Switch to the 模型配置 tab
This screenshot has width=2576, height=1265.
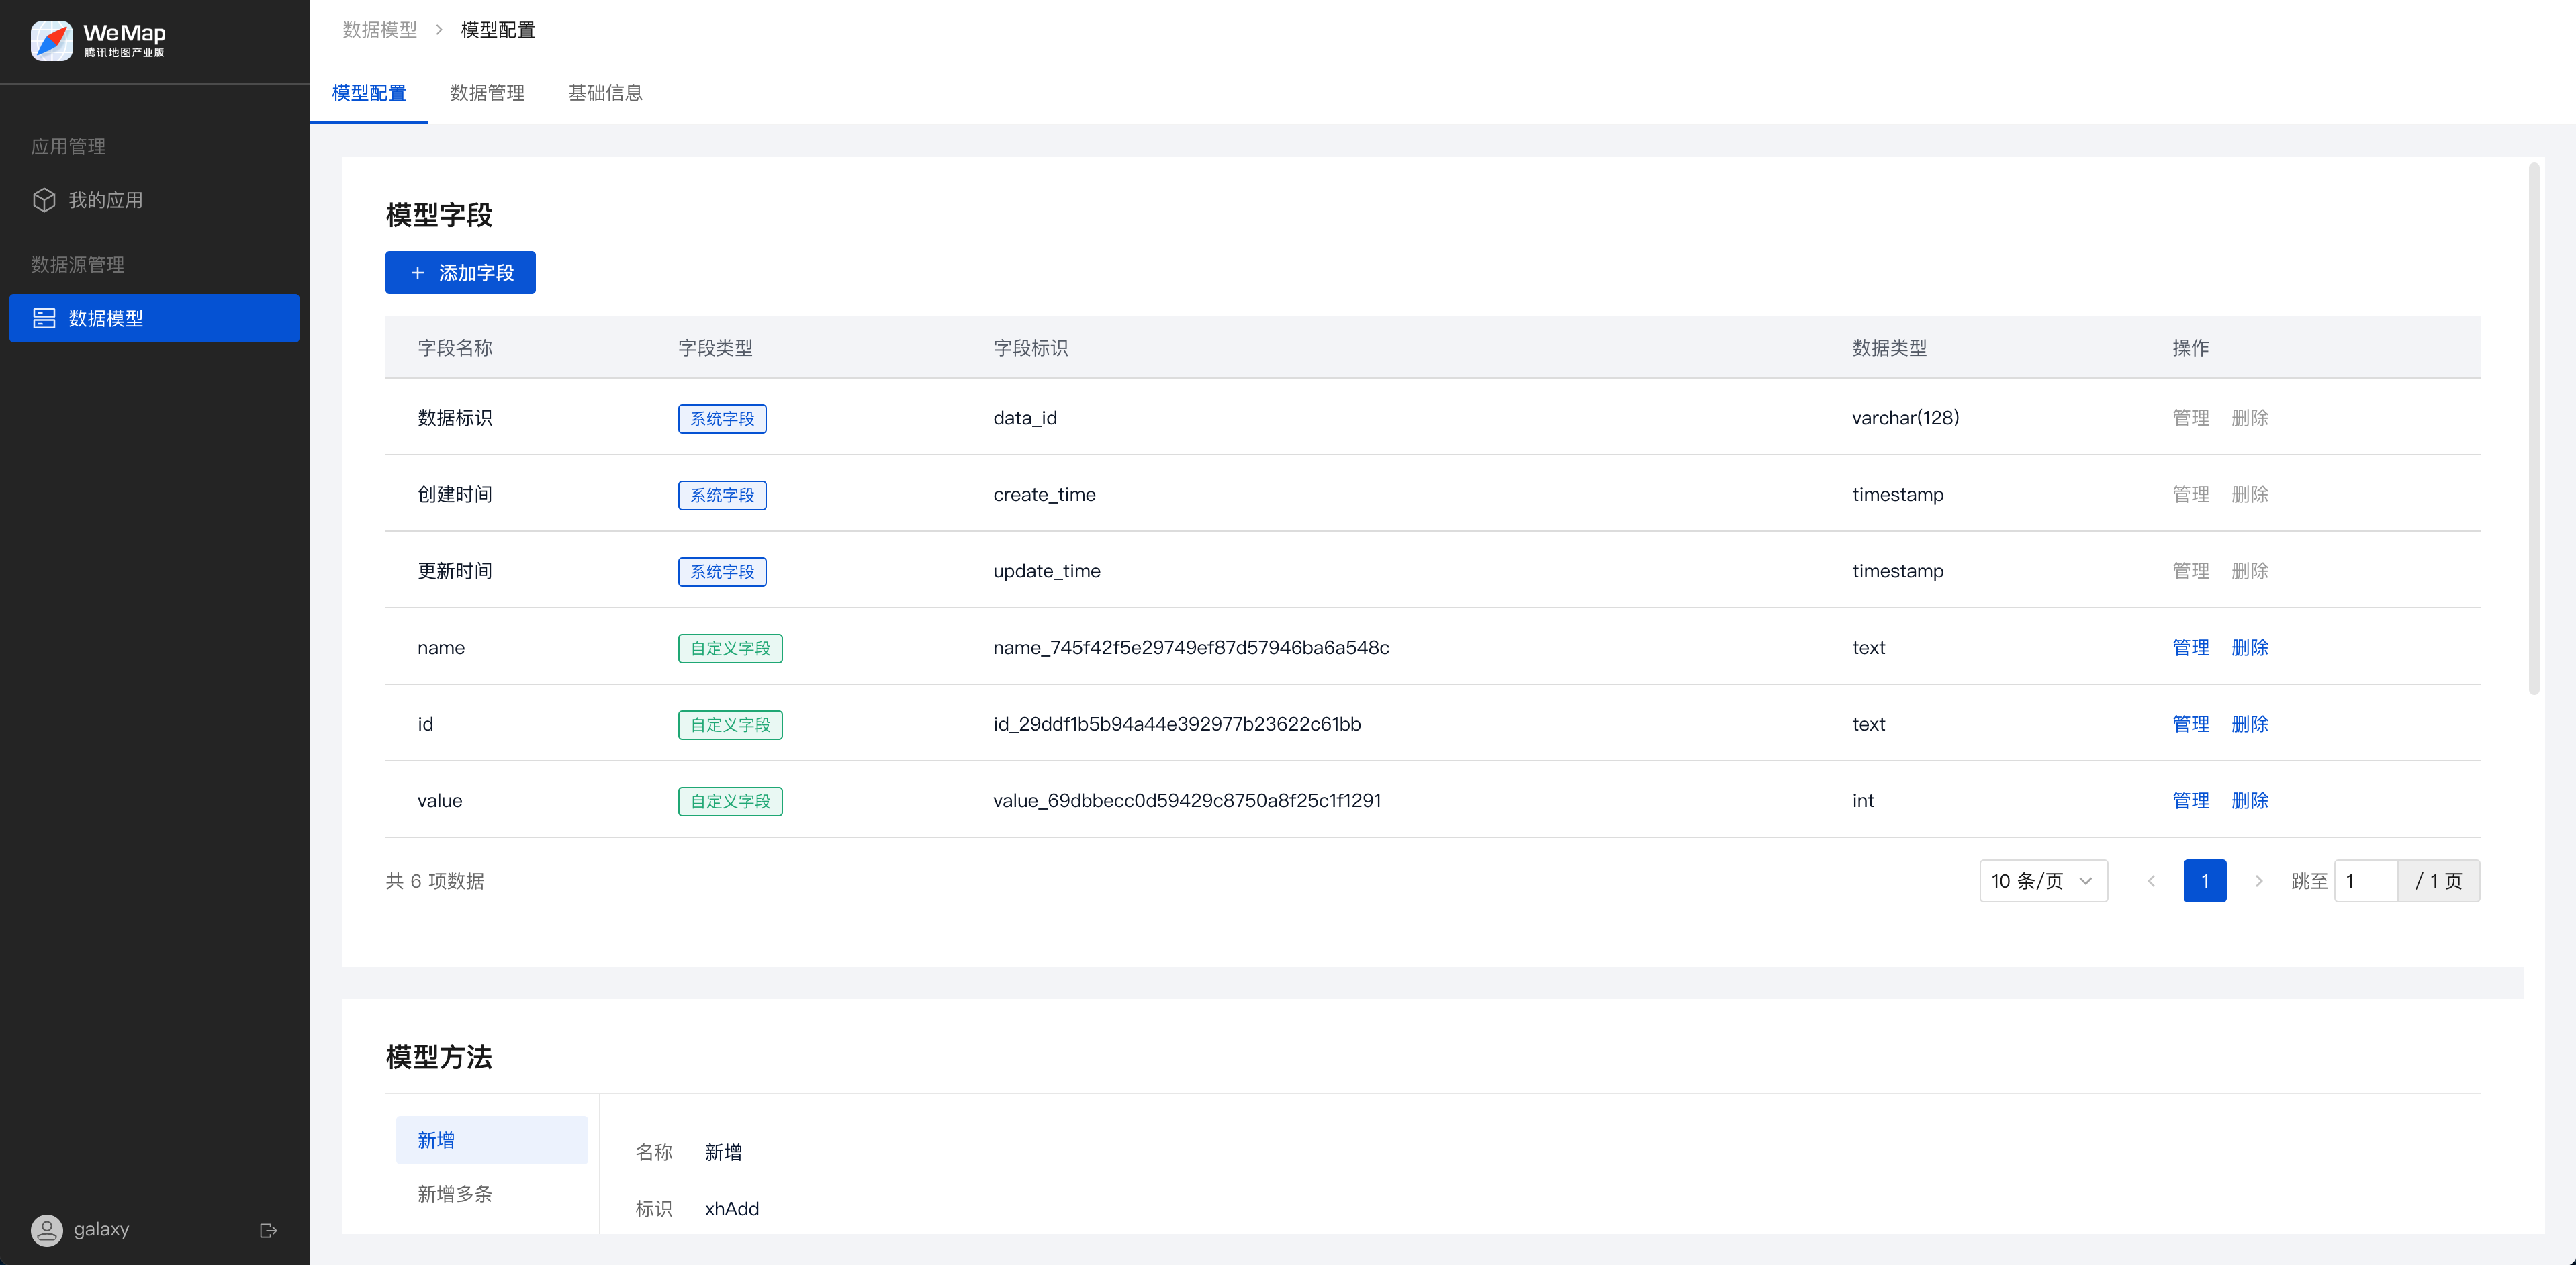369,93
